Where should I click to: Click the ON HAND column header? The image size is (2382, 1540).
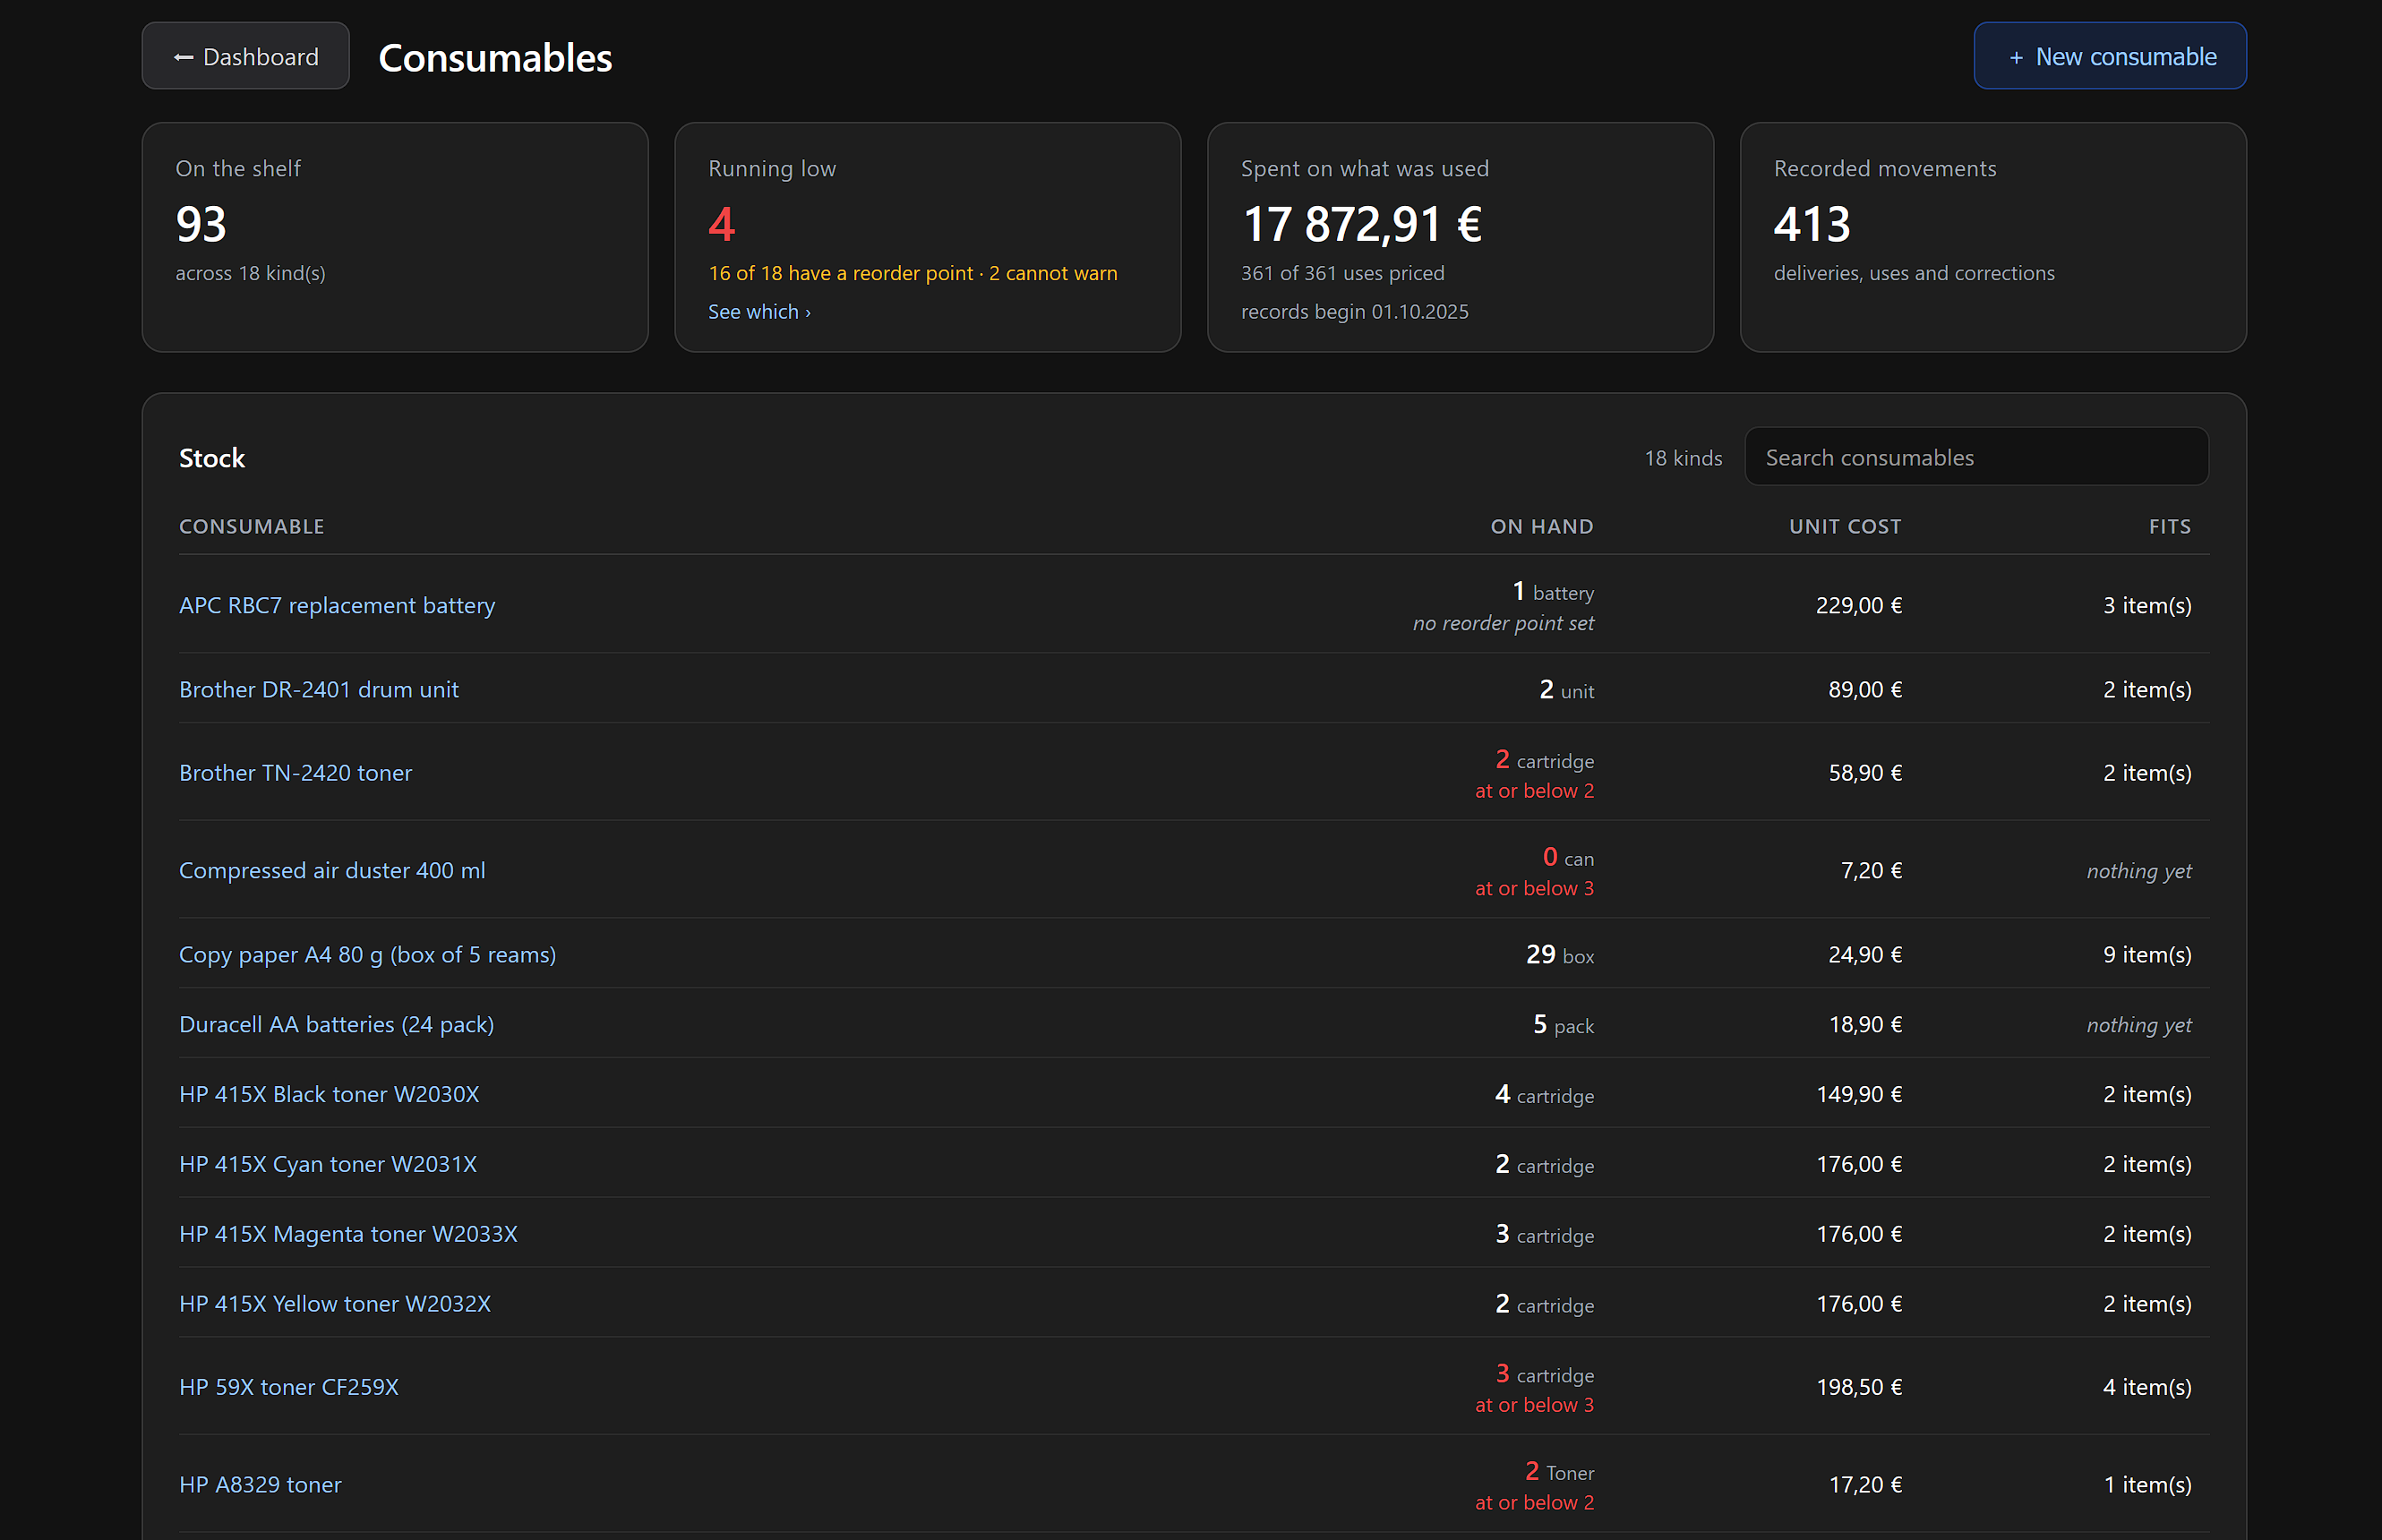[x=1542, y=526]
